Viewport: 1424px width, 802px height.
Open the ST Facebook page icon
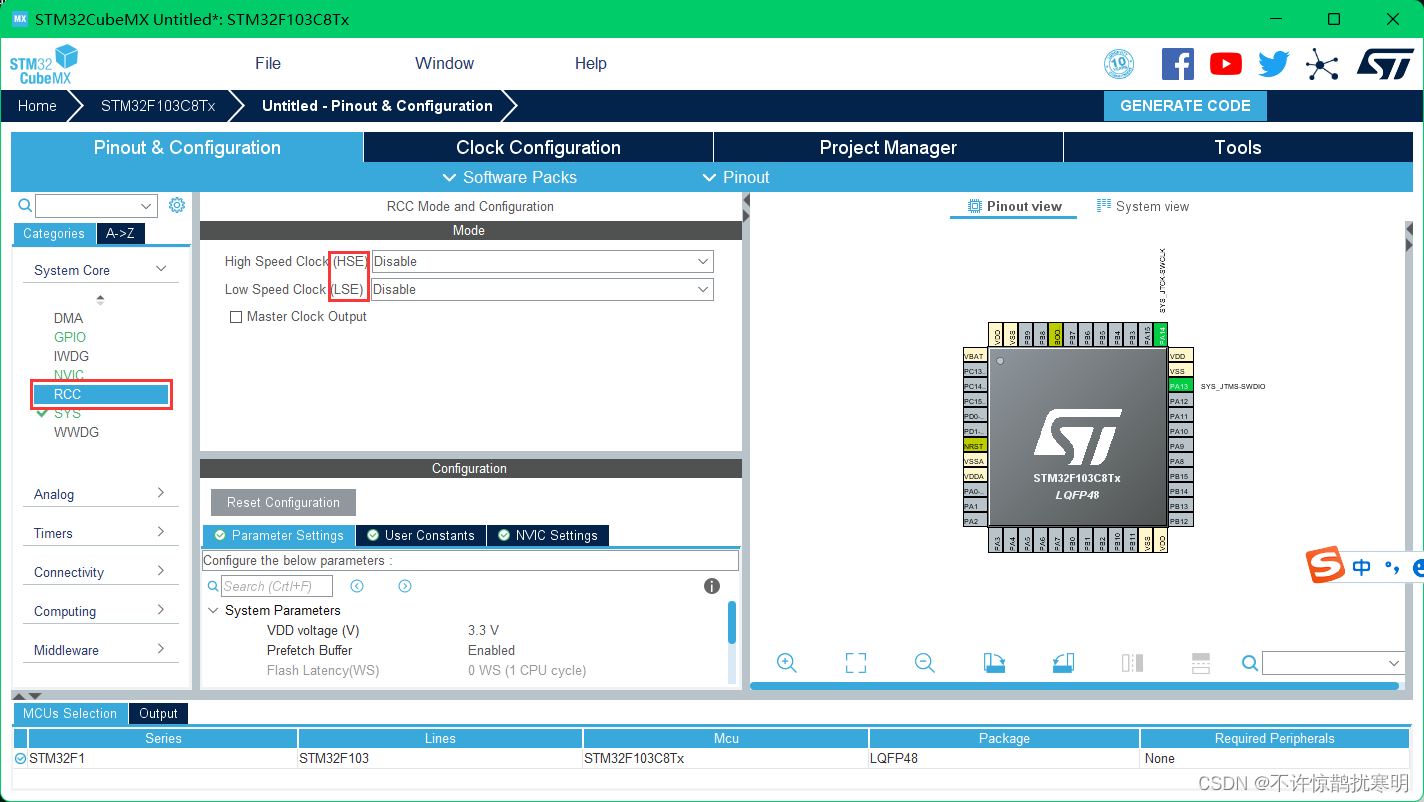pyautogui.click(x=1177, y=64)
